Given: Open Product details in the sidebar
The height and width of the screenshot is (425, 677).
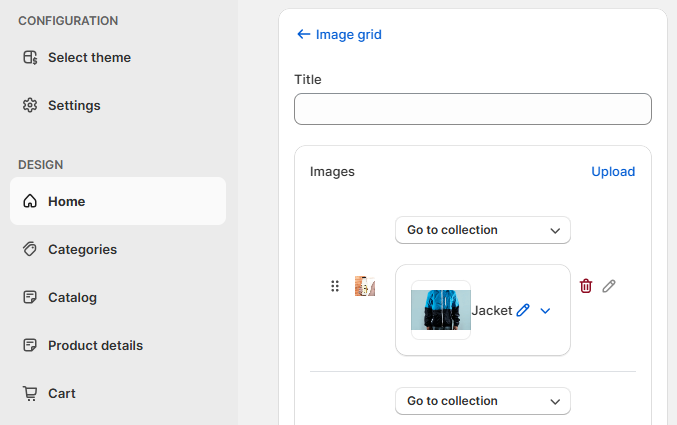Looking at the screenshot, I should [118, 345].
